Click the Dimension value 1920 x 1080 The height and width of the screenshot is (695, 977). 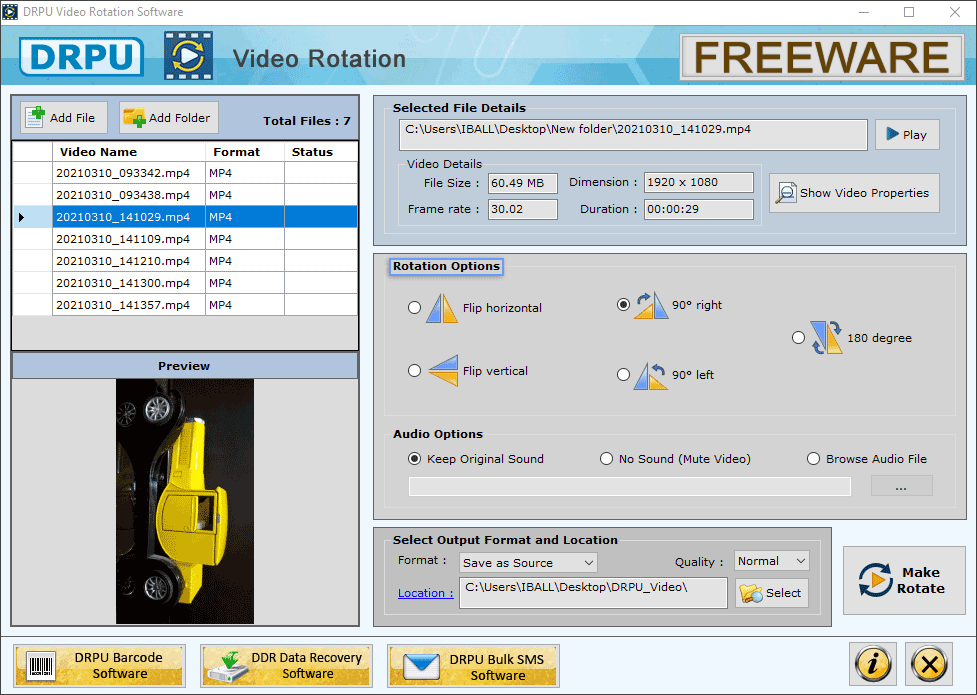pyautogui.click(x=698, y=182)
